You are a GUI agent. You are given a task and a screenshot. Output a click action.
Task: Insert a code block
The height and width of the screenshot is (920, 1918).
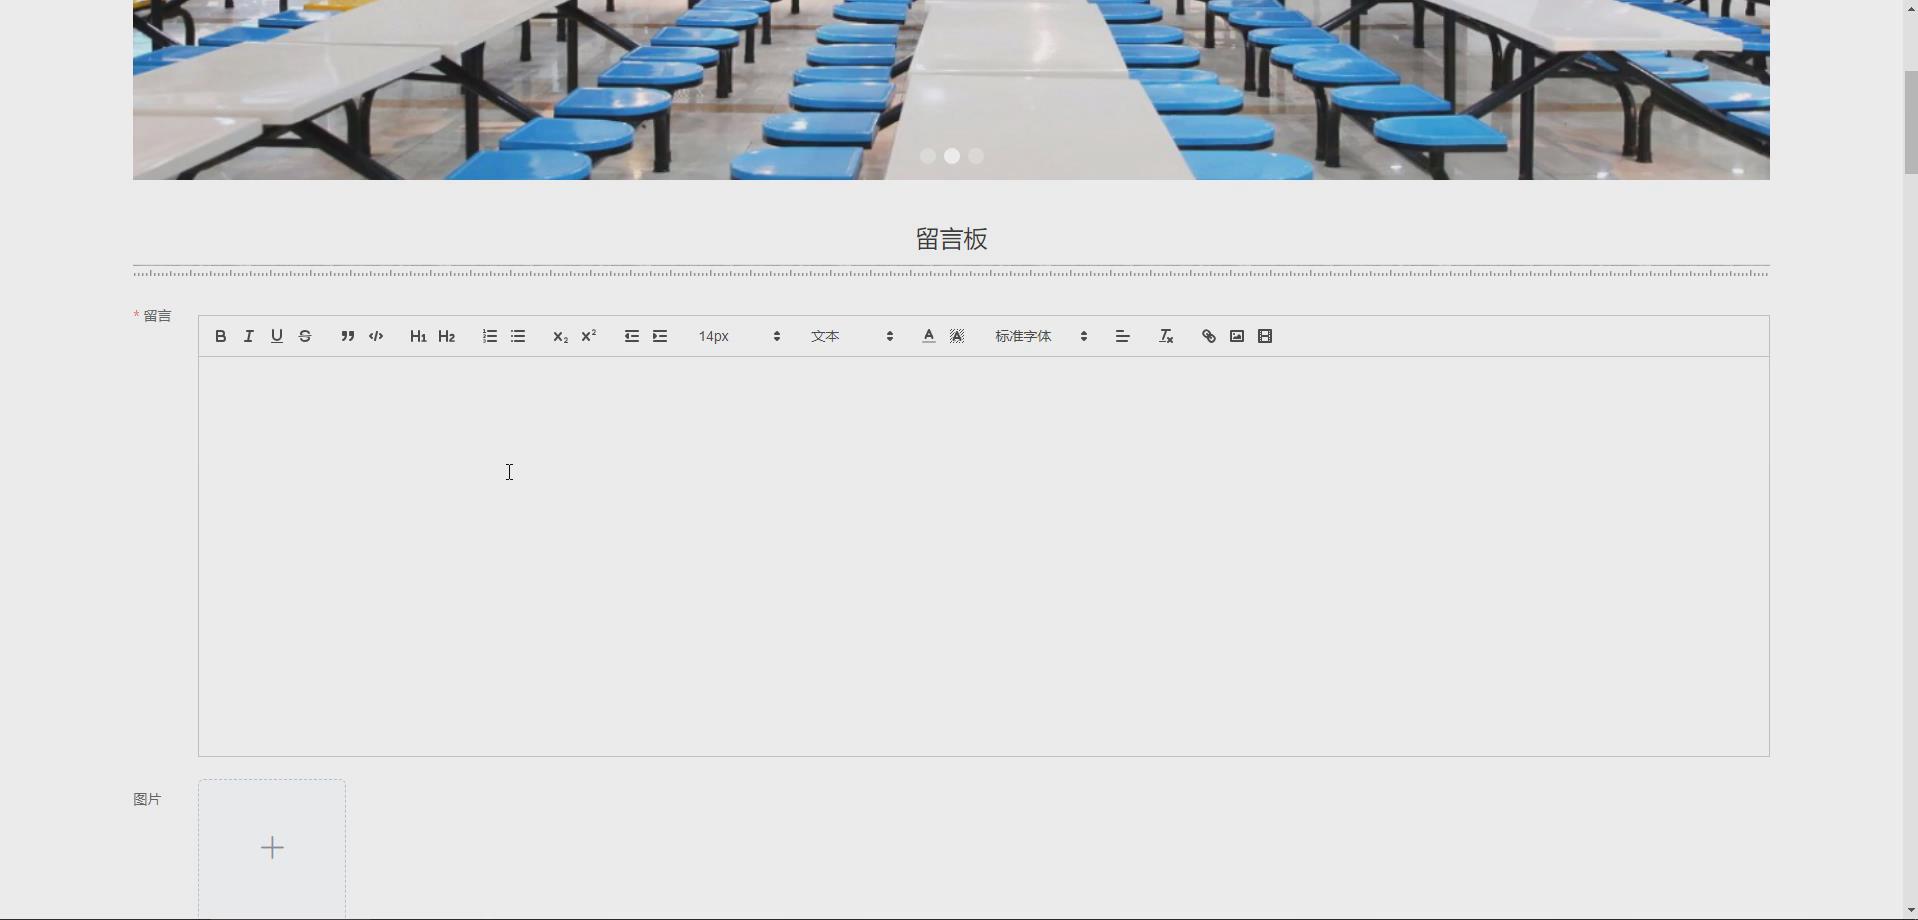[x=375, y=336]
